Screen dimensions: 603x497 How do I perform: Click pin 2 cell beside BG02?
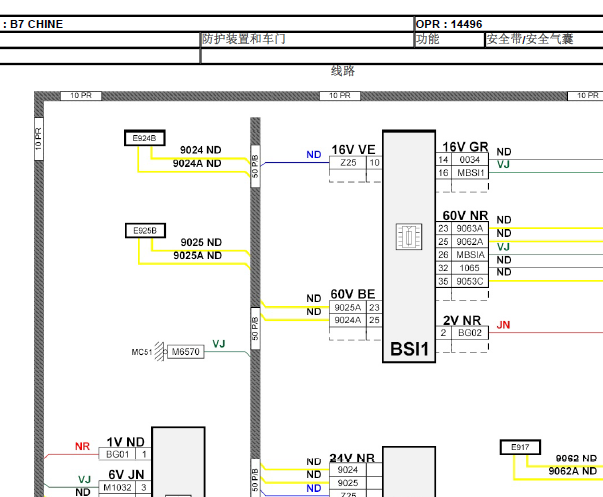[443, 333]
